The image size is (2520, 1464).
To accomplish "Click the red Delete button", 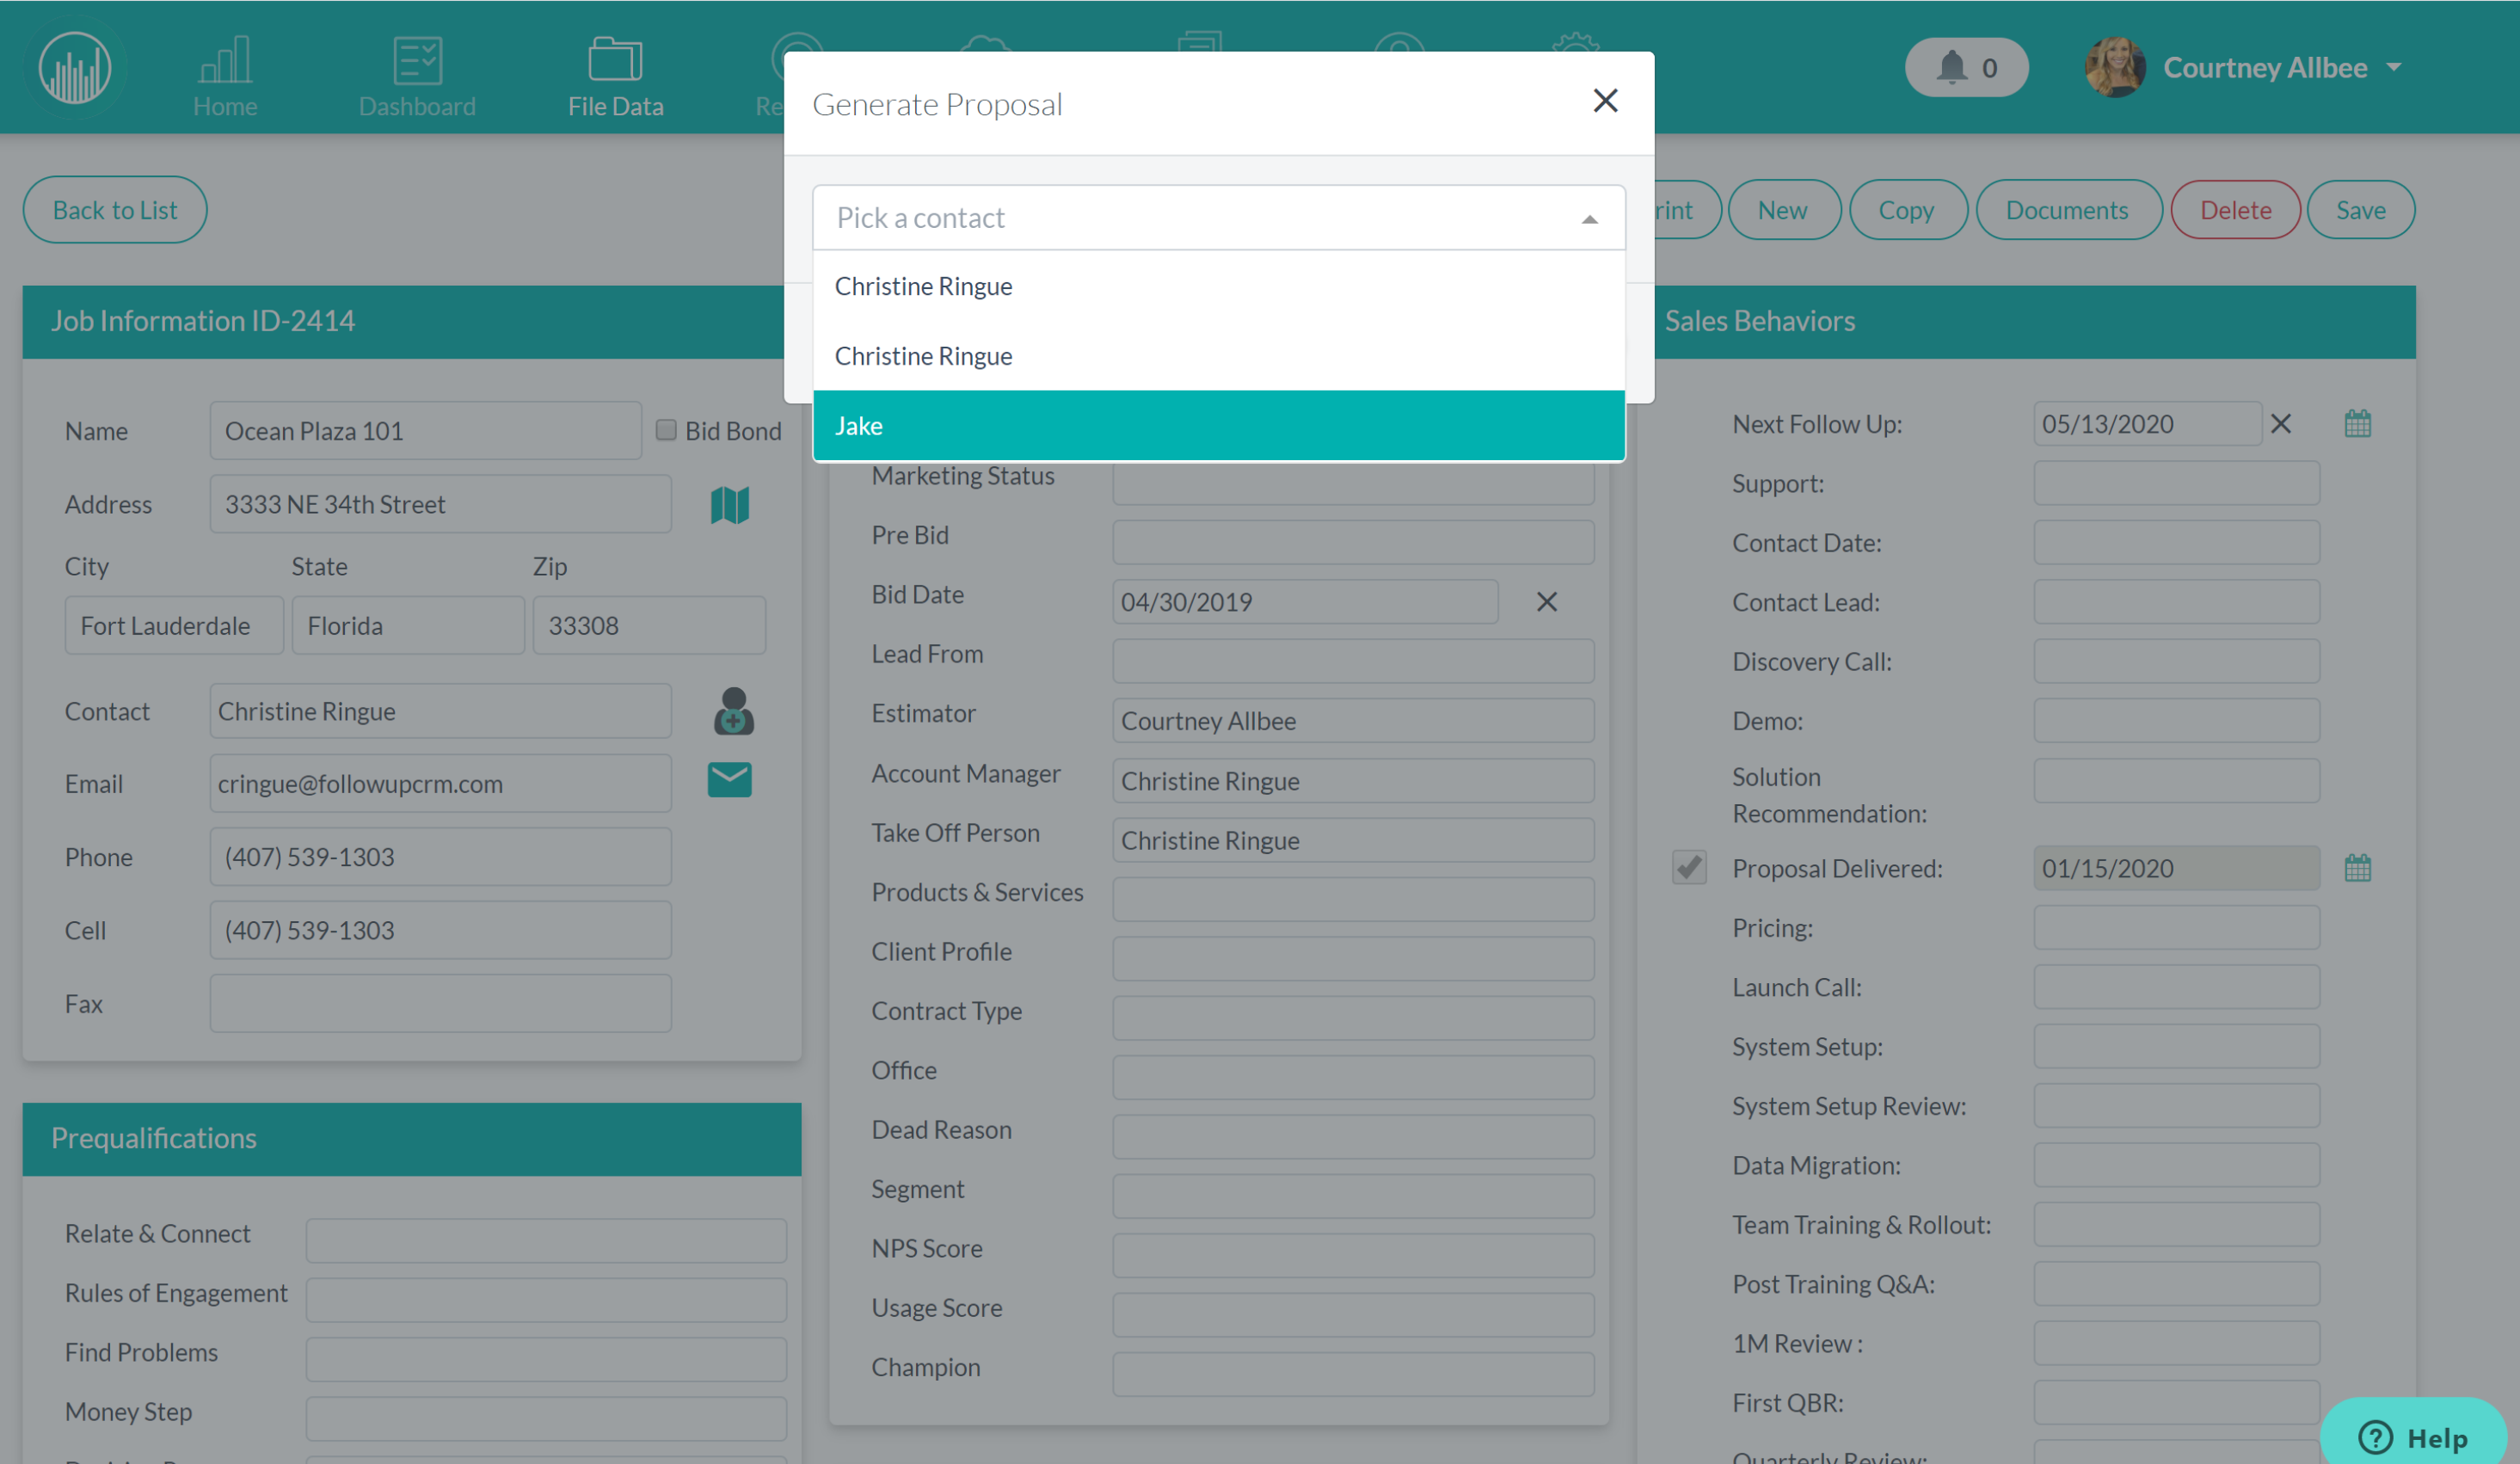I will coord(2235,210).
